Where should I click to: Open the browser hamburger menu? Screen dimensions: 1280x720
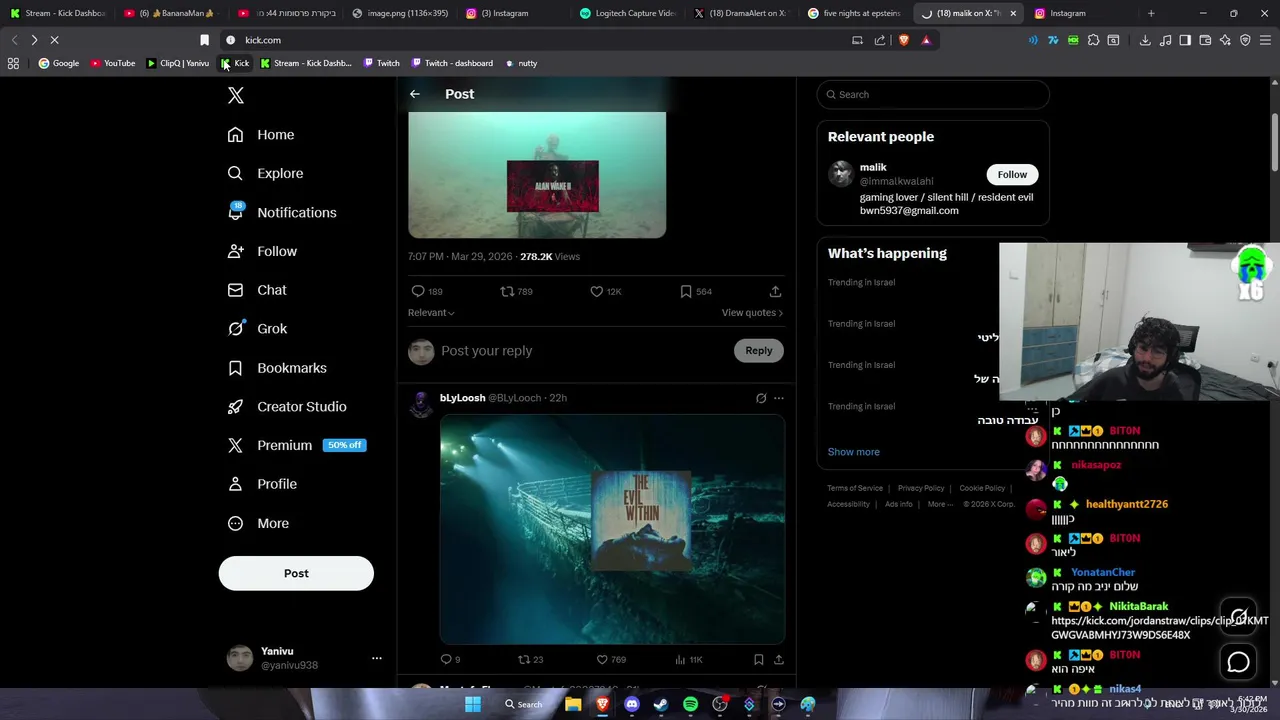[1265, 40]
